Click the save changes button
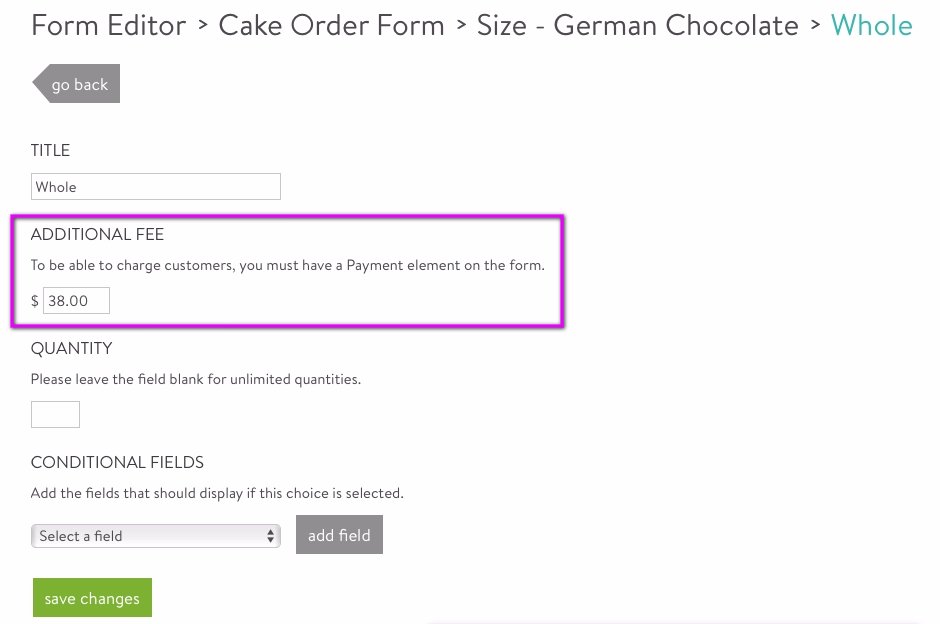Viewport: 940px width, 624px height. [92, 597]
